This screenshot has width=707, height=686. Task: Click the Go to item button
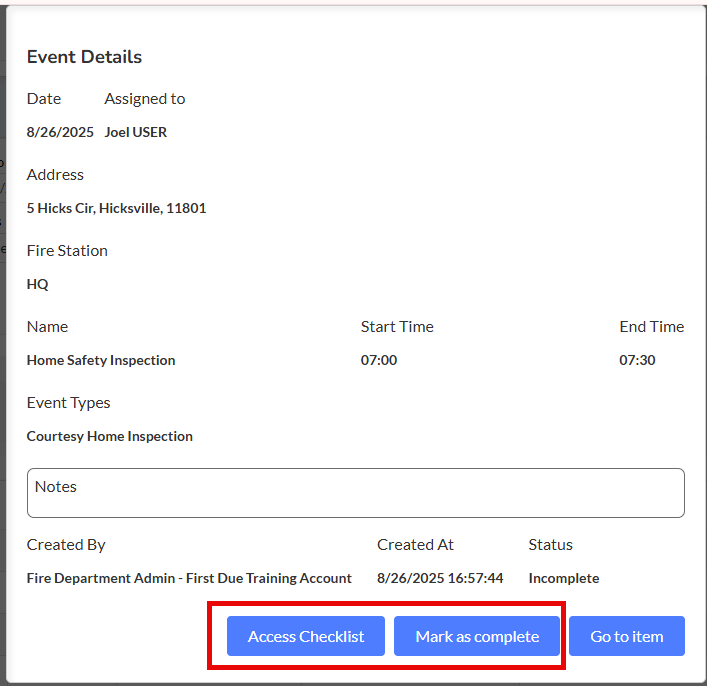tap(626, 636)
